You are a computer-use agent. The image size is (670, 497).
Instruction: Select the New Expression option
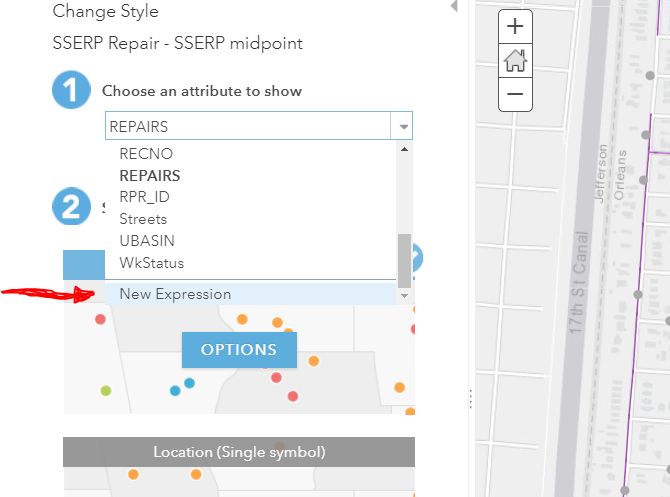pos(175,294)
